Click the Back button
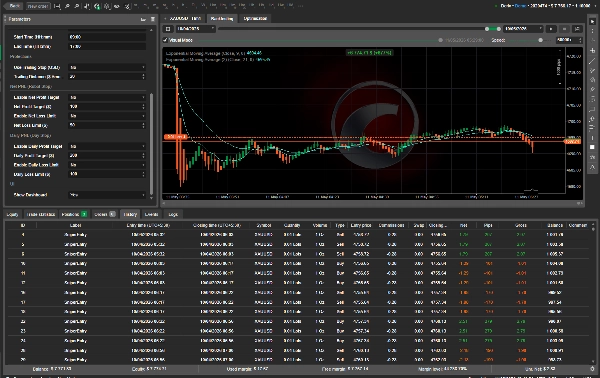Viewport: 600px width, 378px height. (14, 6)
